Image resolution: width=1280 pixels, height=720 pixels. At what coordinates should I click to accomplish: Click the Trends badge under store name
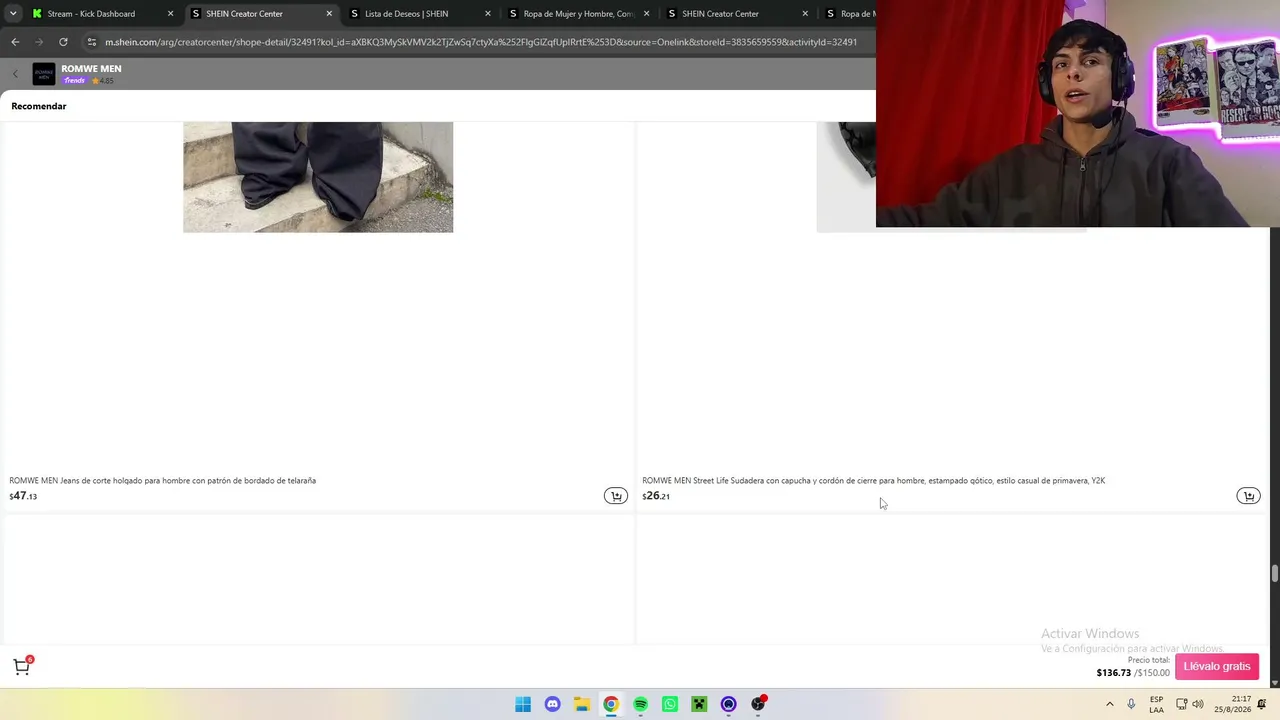tap(75, 81)
